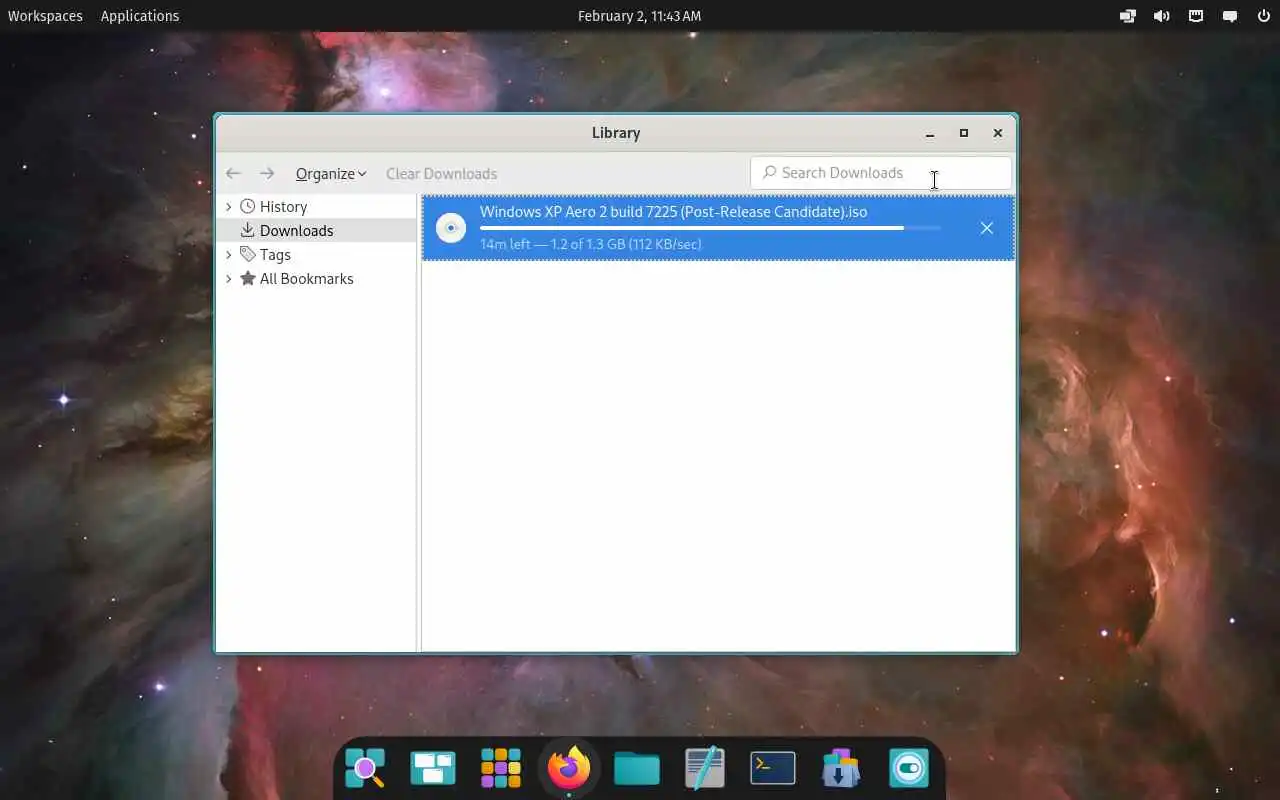Click Clear Downloads button

click(x=441, y=174)
